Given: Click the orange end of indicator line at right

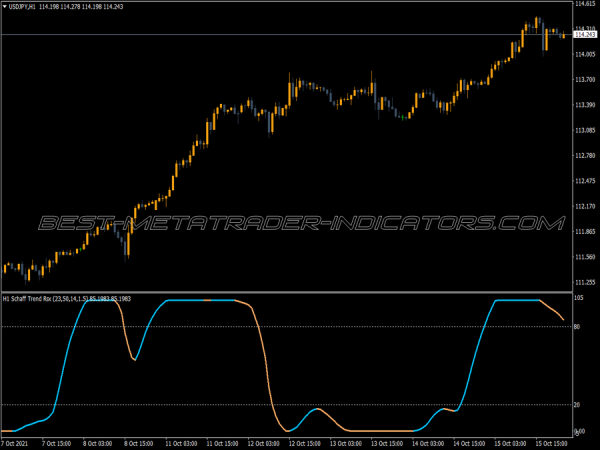Looking at the screenshot, I should tap(563, 320).
